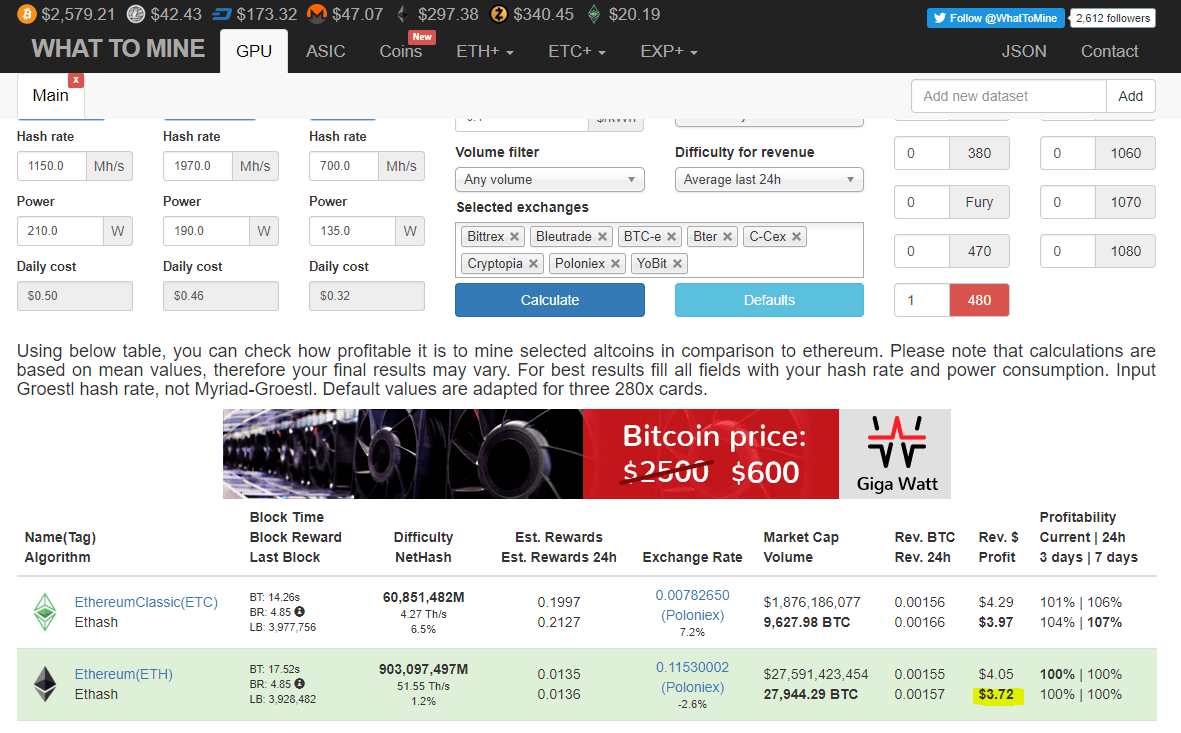Toggle the 1060 GPU card button
1181x733 pixels.
1125,153
